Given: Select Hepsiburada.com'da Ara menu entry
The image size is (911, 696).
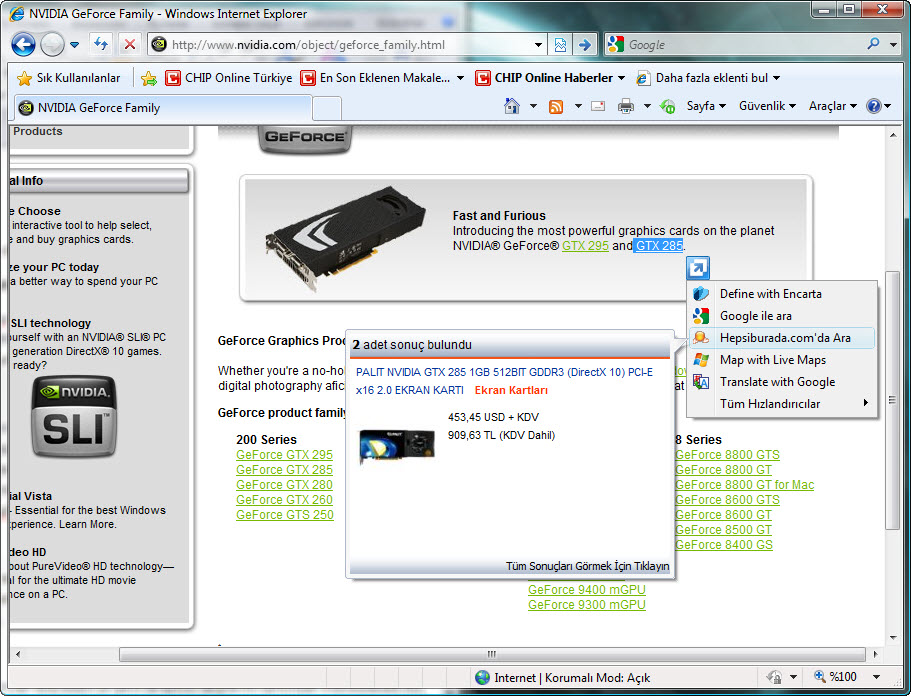Looking at the screenshot, I should [784, 338].
